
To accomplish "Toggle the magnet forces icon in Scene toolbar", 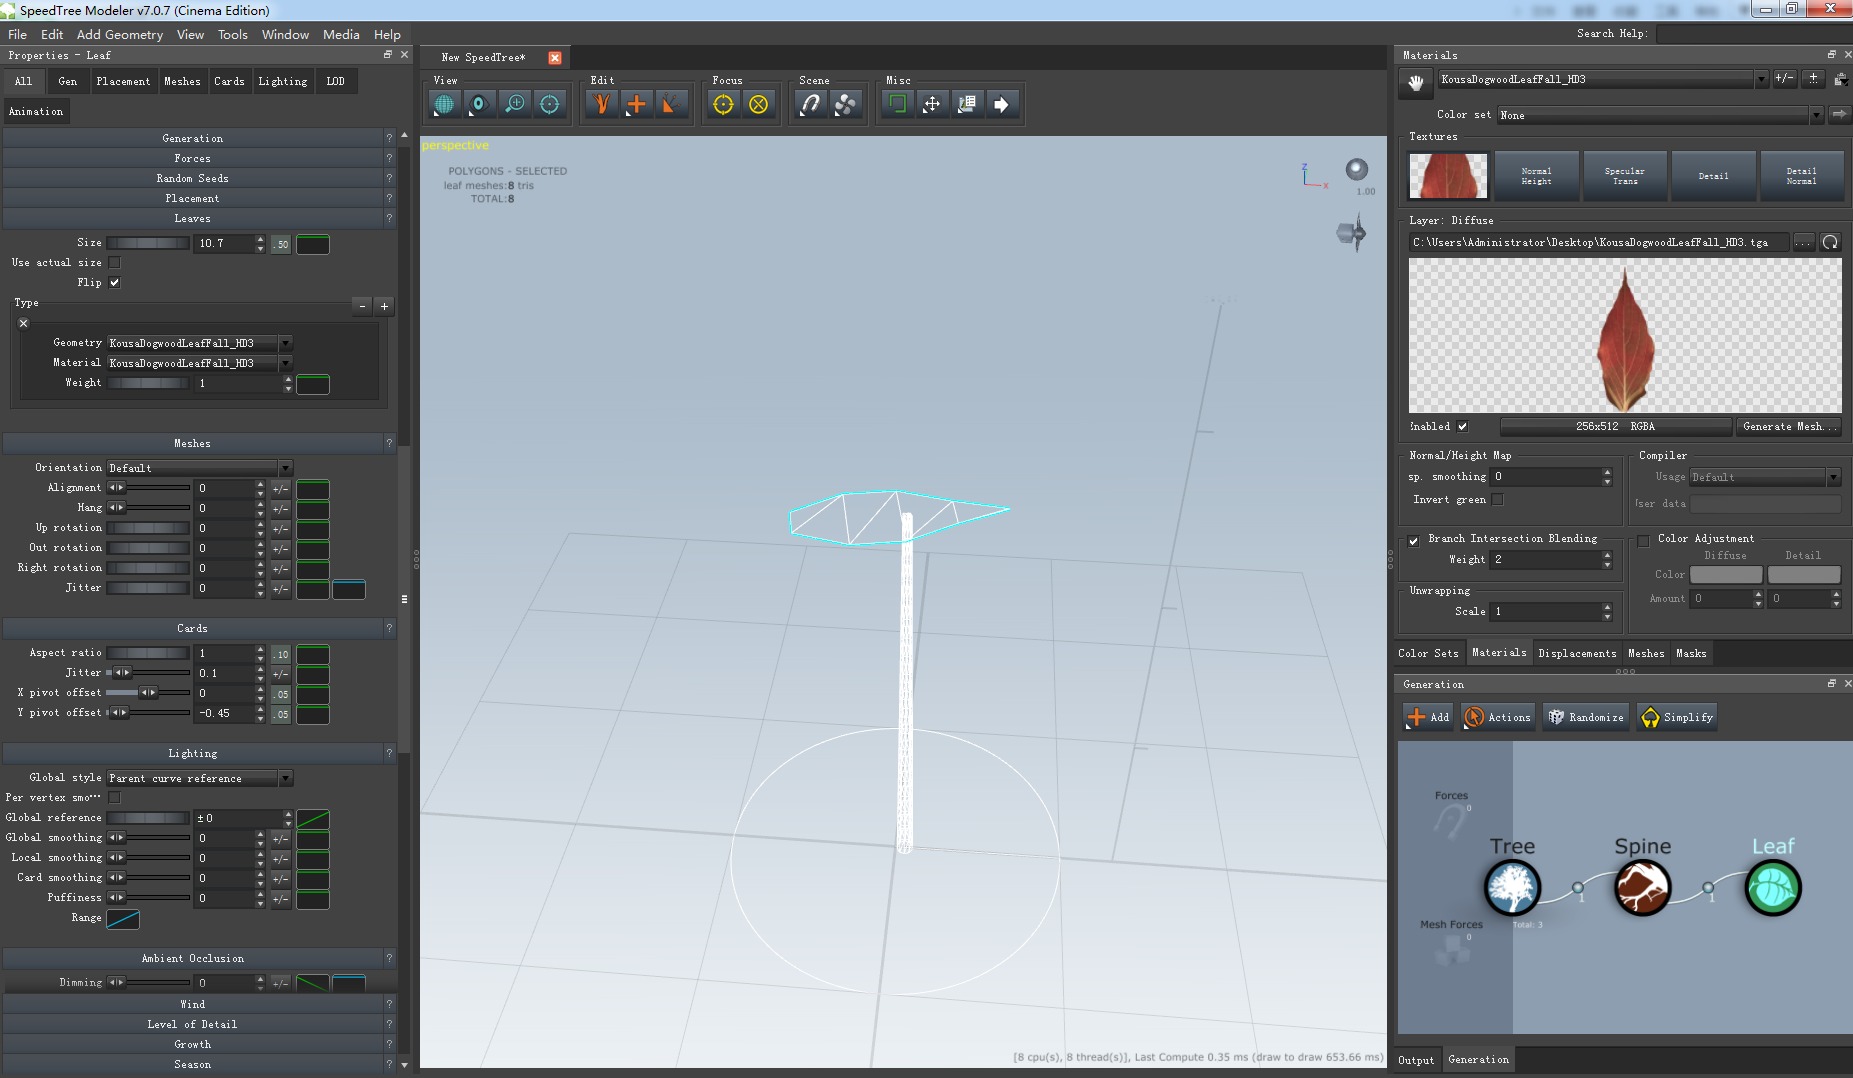I will [810, 104].
